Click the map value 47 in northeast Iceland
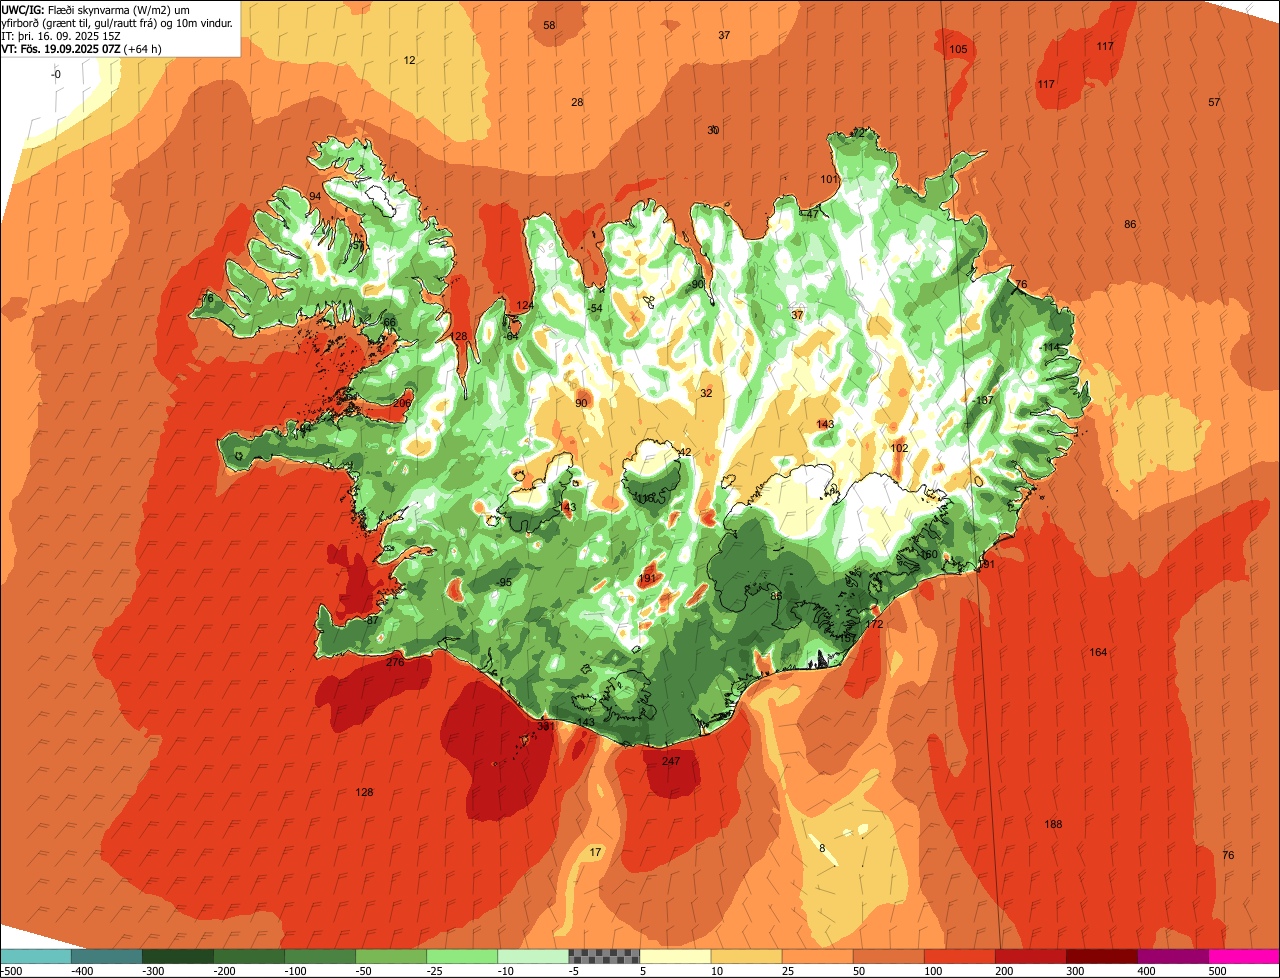 click(812, 214)
